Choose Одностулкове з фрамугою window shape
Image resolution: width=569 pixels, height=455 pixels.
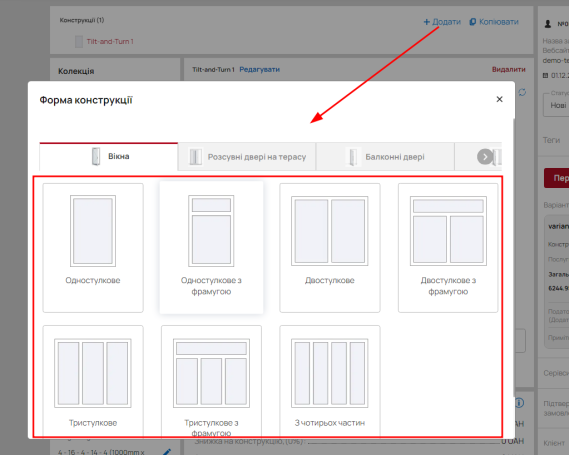pyautogui.click(x=211, y=247)
